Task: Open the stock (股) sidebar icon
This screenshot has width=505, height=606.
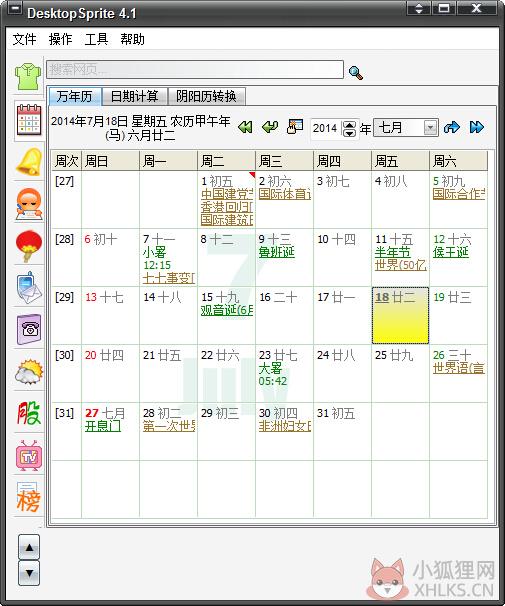Action: pos(29,413)
